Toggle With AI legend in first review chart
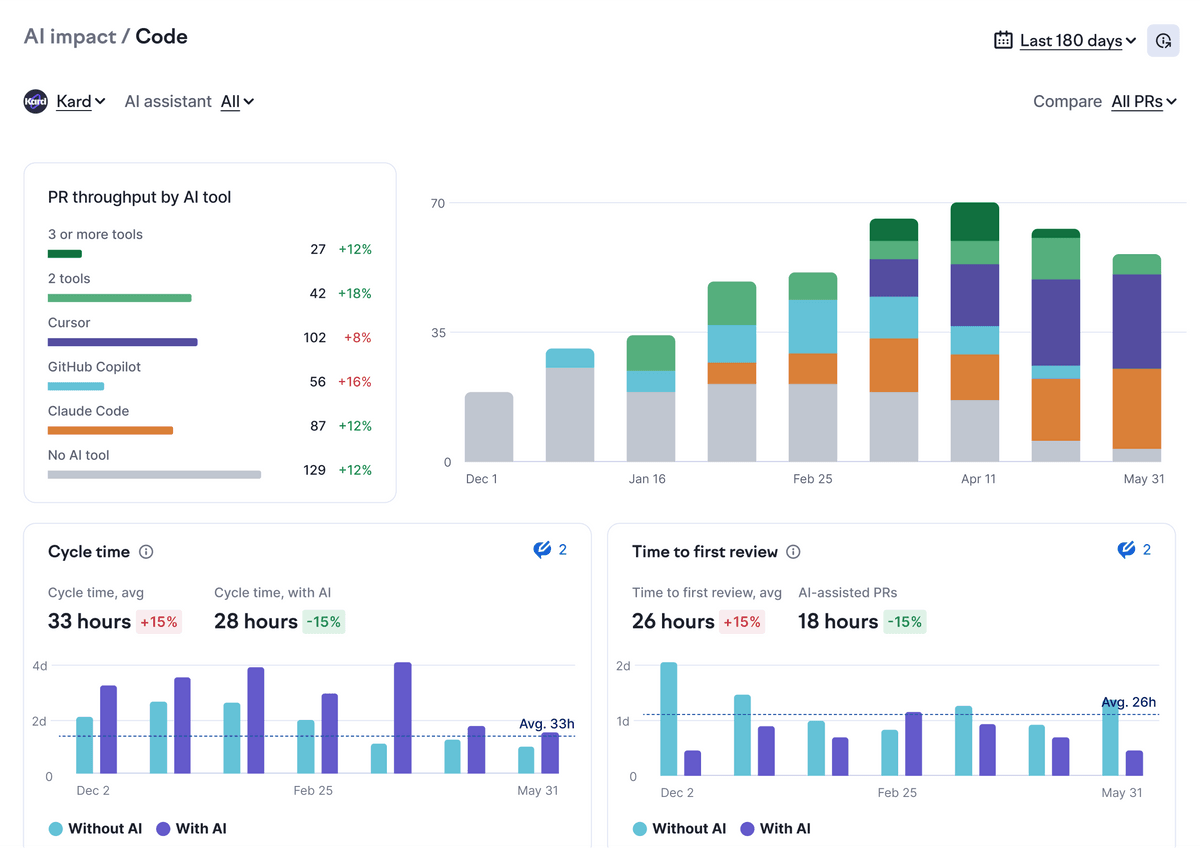 (774, 828)
